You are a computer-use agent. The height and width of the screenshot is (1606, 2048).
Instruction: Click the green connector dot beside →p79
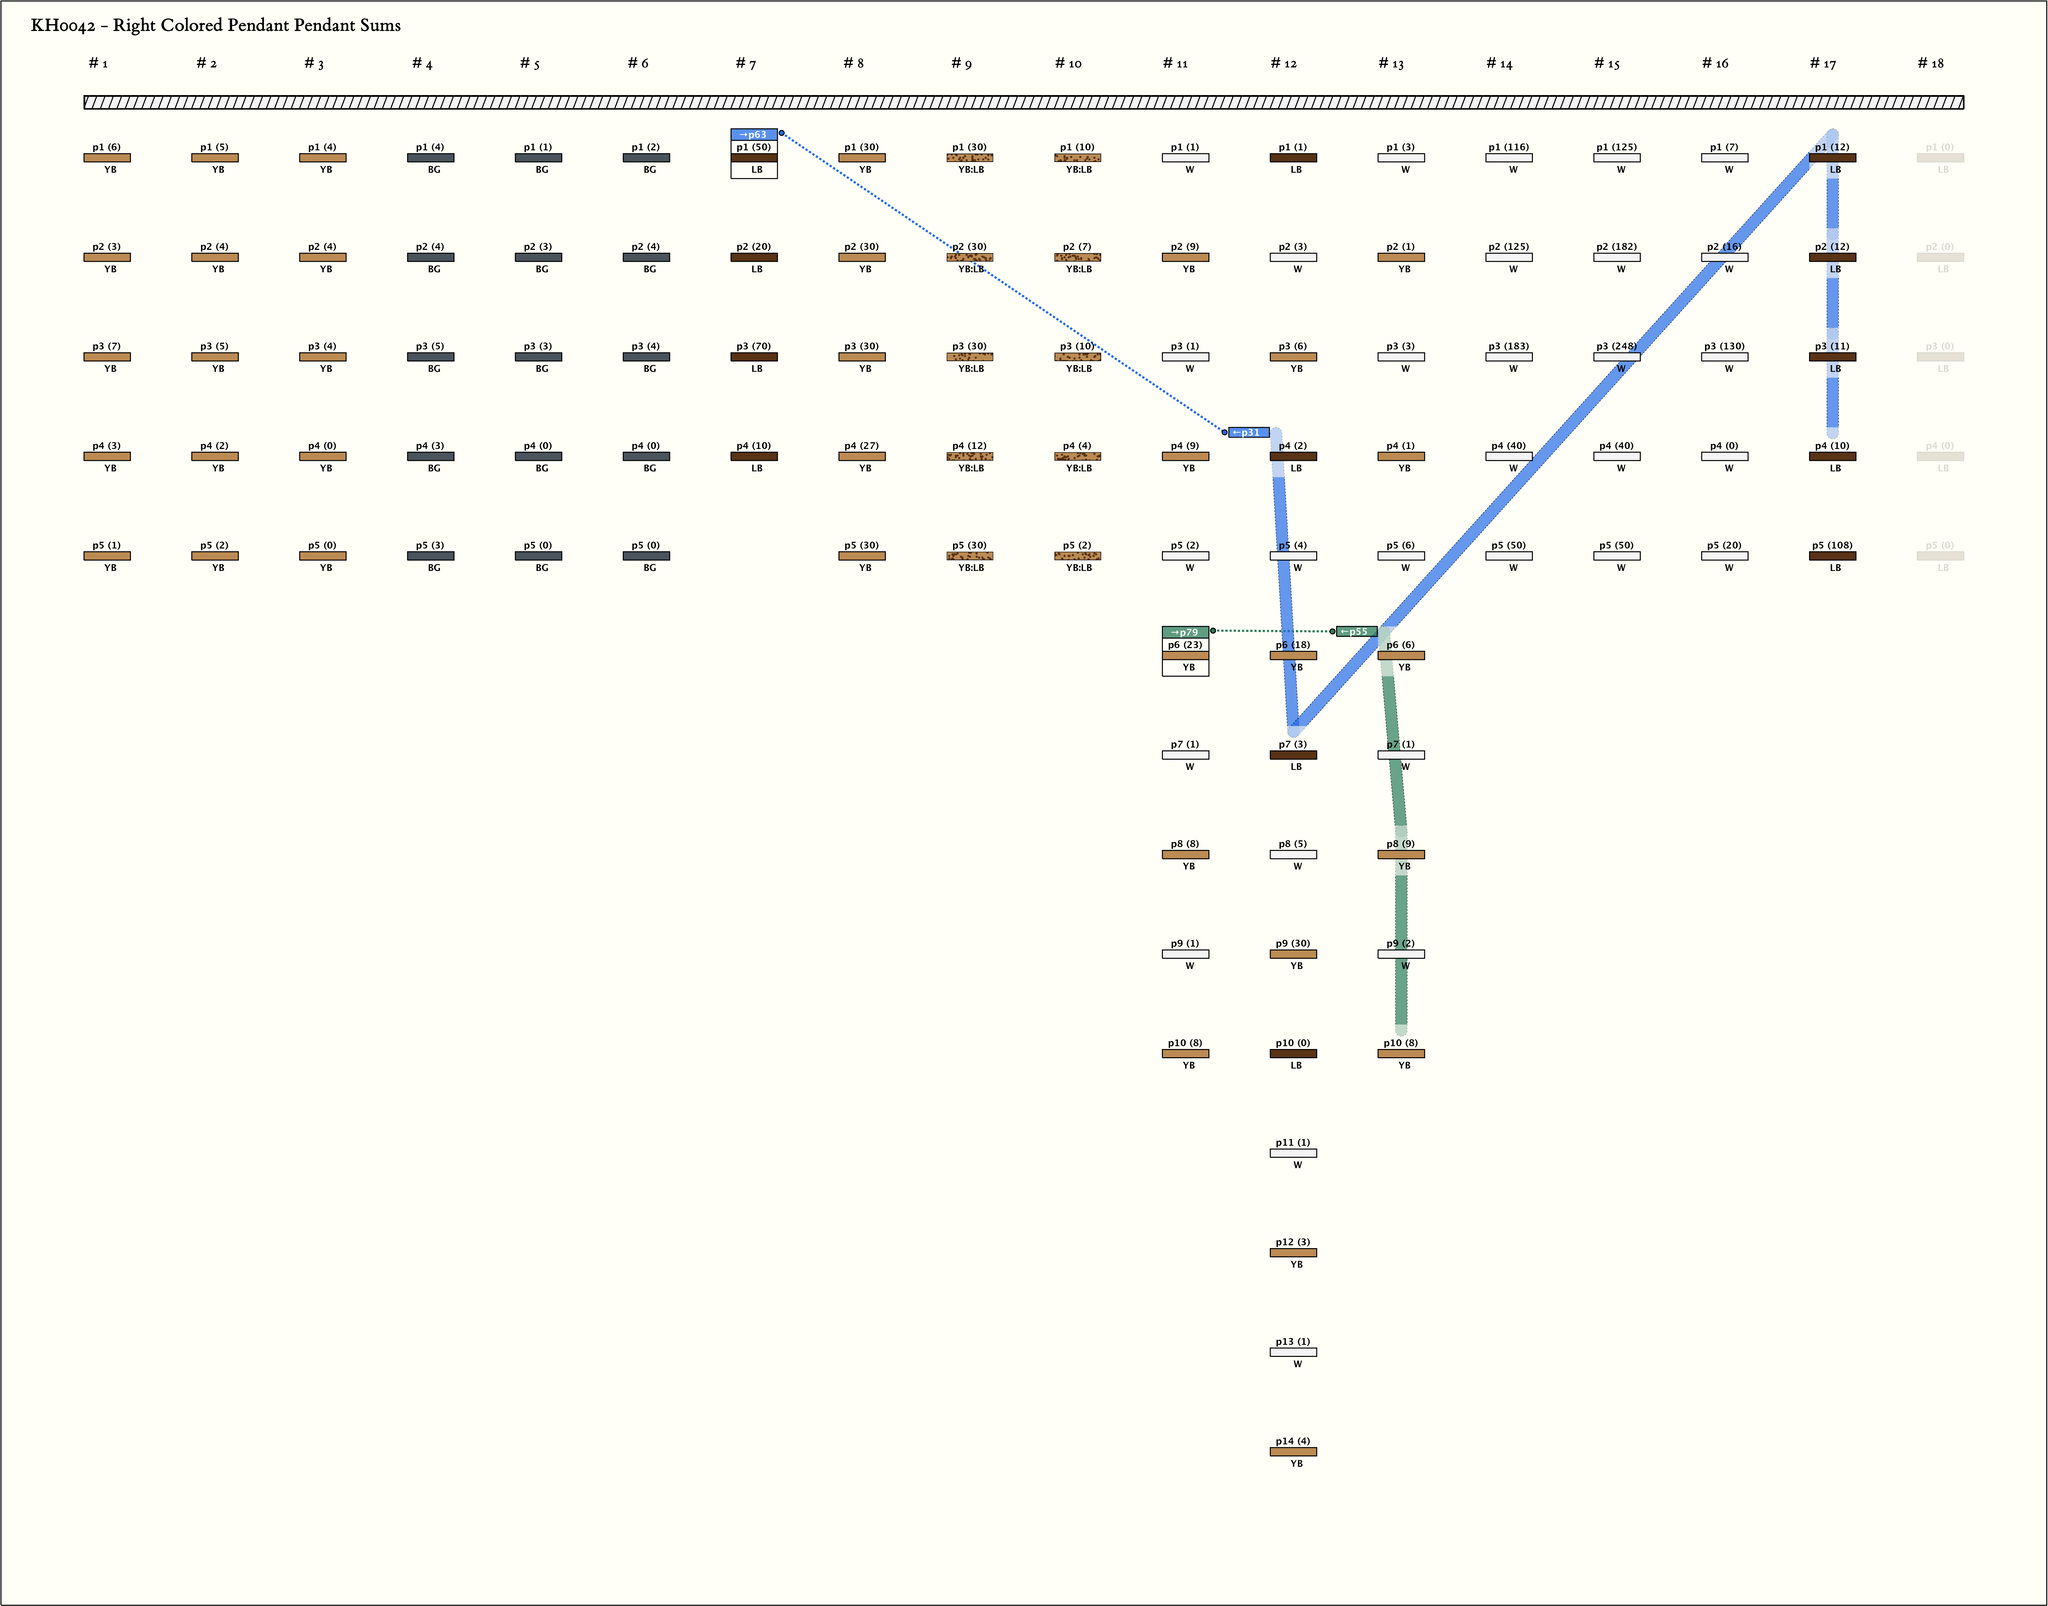click(x=1213, y=631)
